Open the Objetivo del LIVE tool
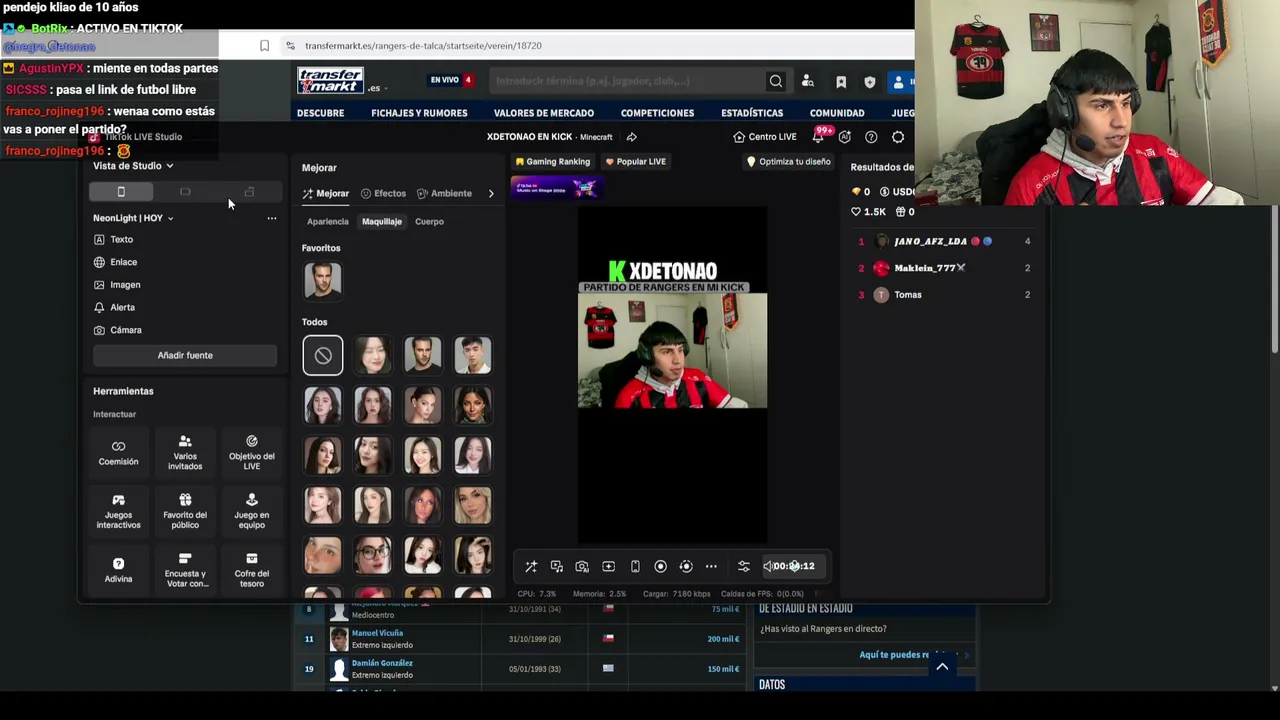Image resolution: width=1280 pixels, height=720 pixels. pyautogui.click(x=252, y=452)
